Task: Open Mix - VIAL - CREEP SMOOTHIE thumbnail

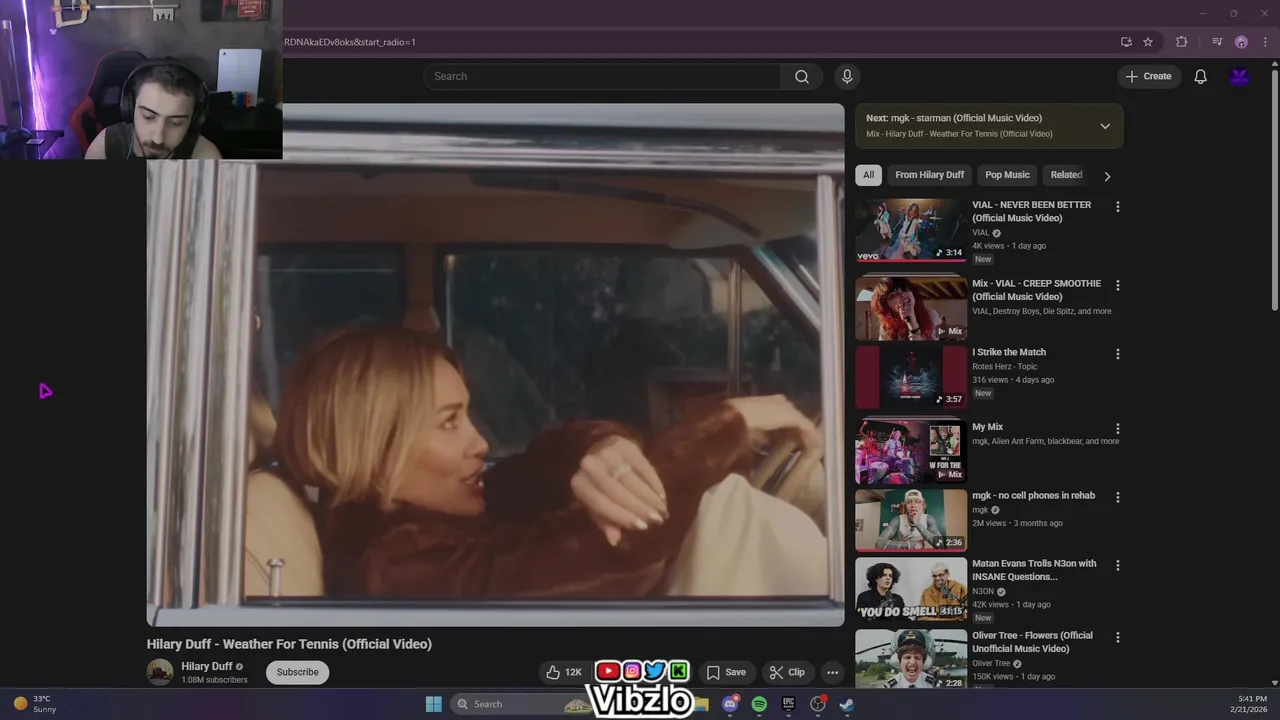Action: coord(911,309)
